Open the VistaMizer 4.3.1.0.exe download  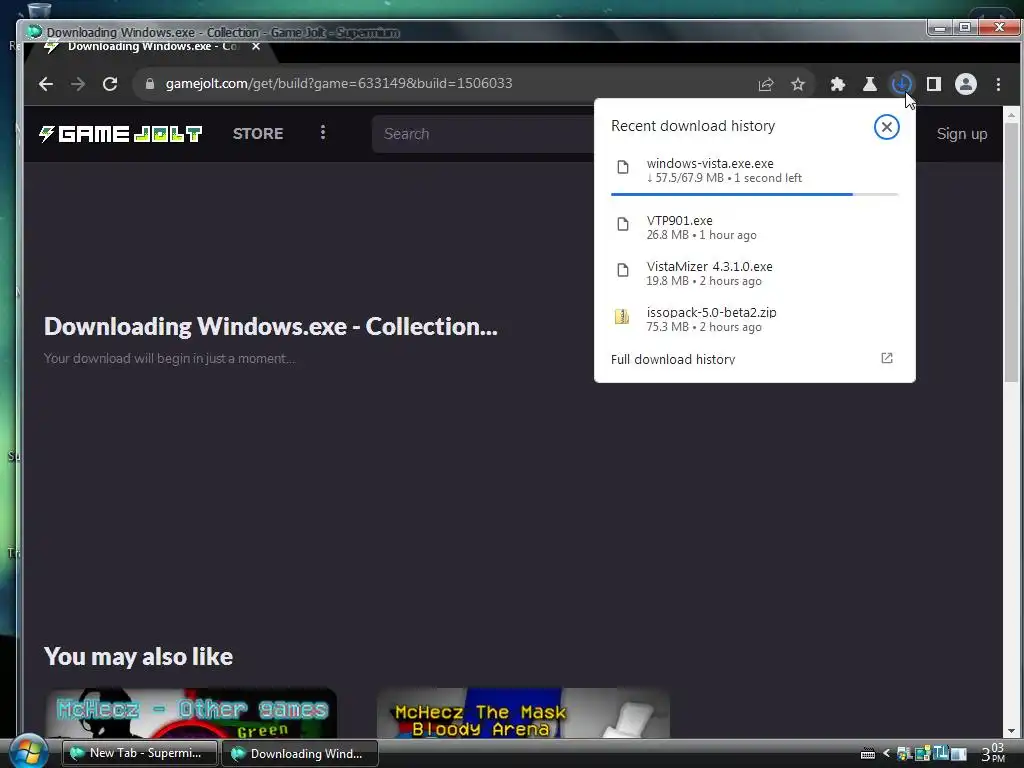(x=754, y=273)
